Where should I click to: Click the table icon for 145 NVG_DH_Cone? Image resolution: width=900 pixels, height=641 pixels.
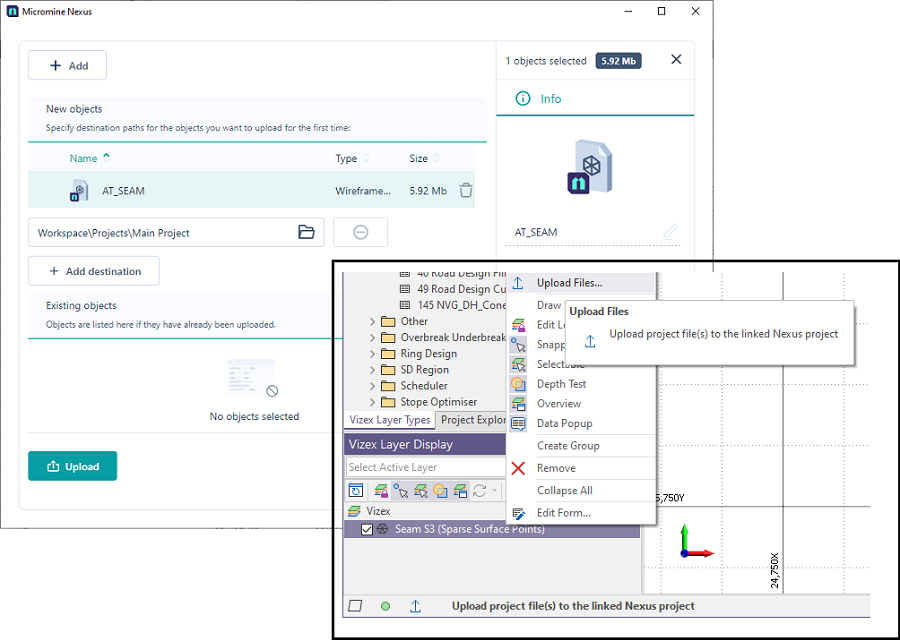pyautogui.click(x=405, y=305)
